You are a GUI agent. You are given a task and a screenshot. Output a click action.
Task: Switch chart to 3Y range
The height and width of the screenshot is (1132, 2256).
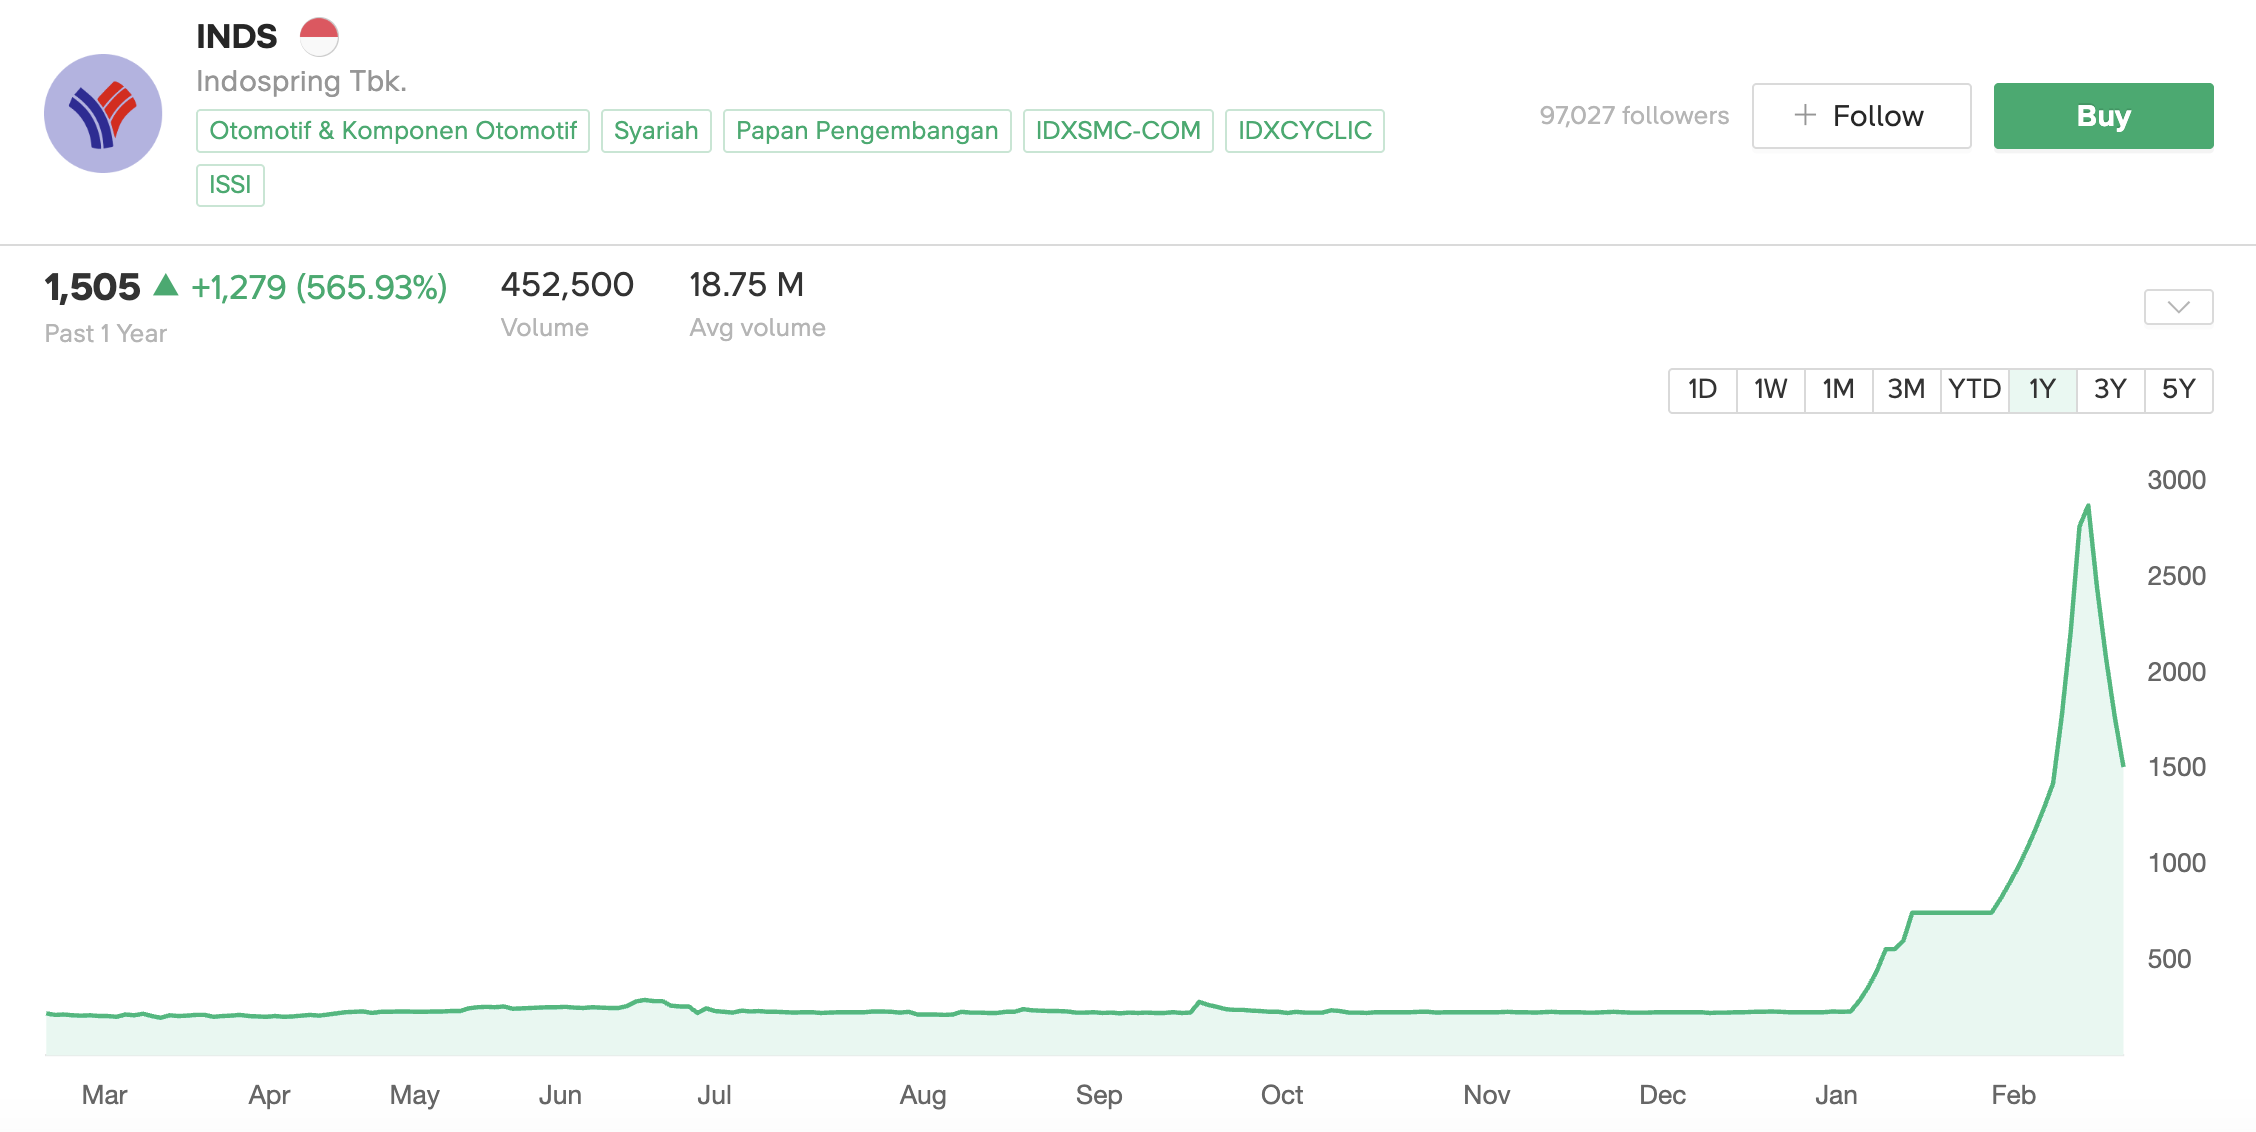pyautogui.click(x=2110, y=389)
